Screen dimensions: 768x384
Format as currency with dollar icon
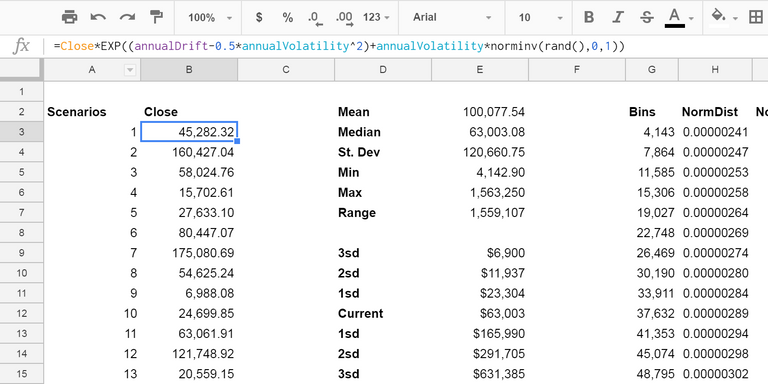259,18
